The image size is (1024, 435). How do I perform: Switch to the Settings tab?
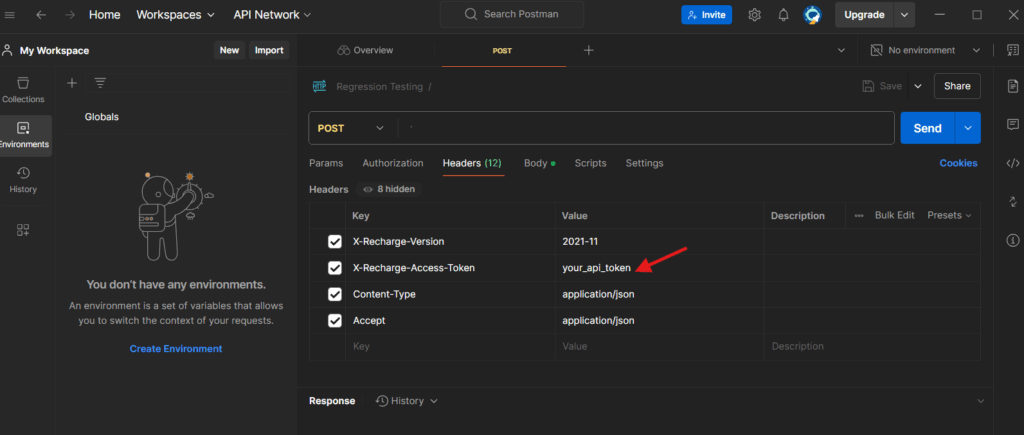pos(644,163)
